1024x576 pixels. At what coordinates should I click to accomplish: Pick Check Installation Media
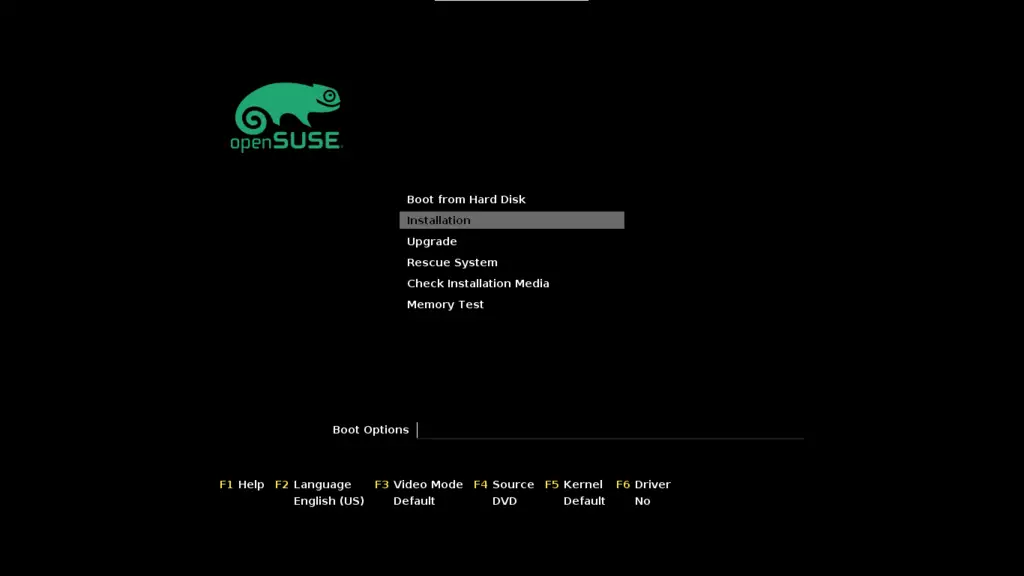click(x=478, y=283)
